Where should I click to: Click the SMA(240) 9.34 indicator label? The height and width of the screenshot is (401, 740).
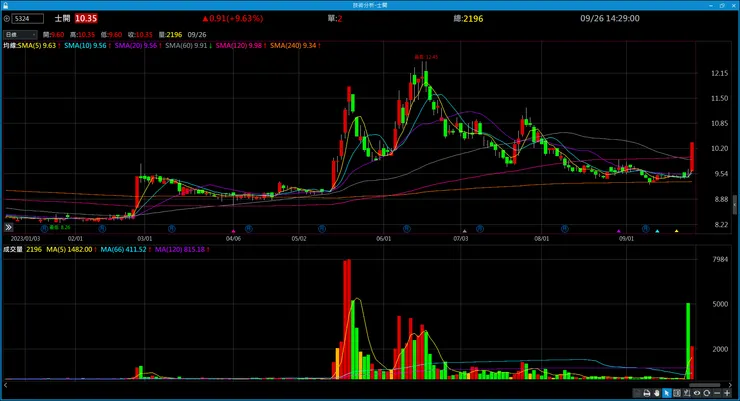coord(293,46)
